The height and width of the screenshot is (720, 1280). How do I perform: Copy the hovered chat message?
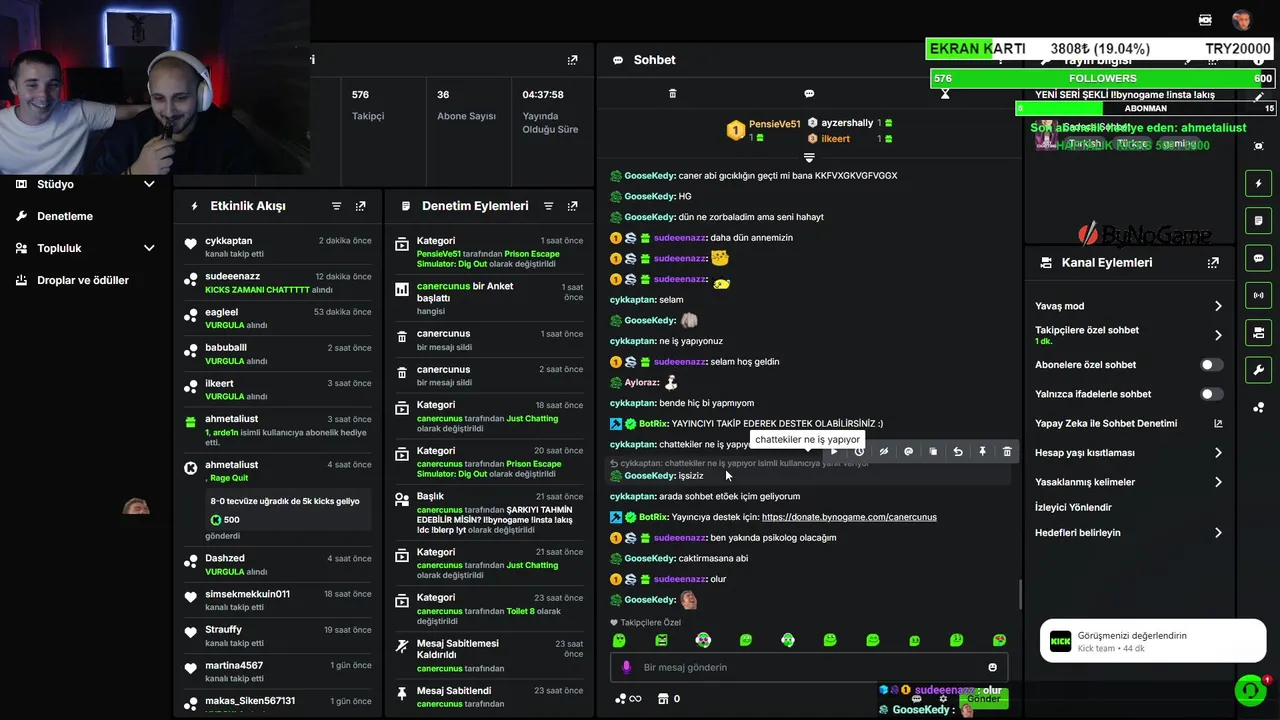coord(933,452)
